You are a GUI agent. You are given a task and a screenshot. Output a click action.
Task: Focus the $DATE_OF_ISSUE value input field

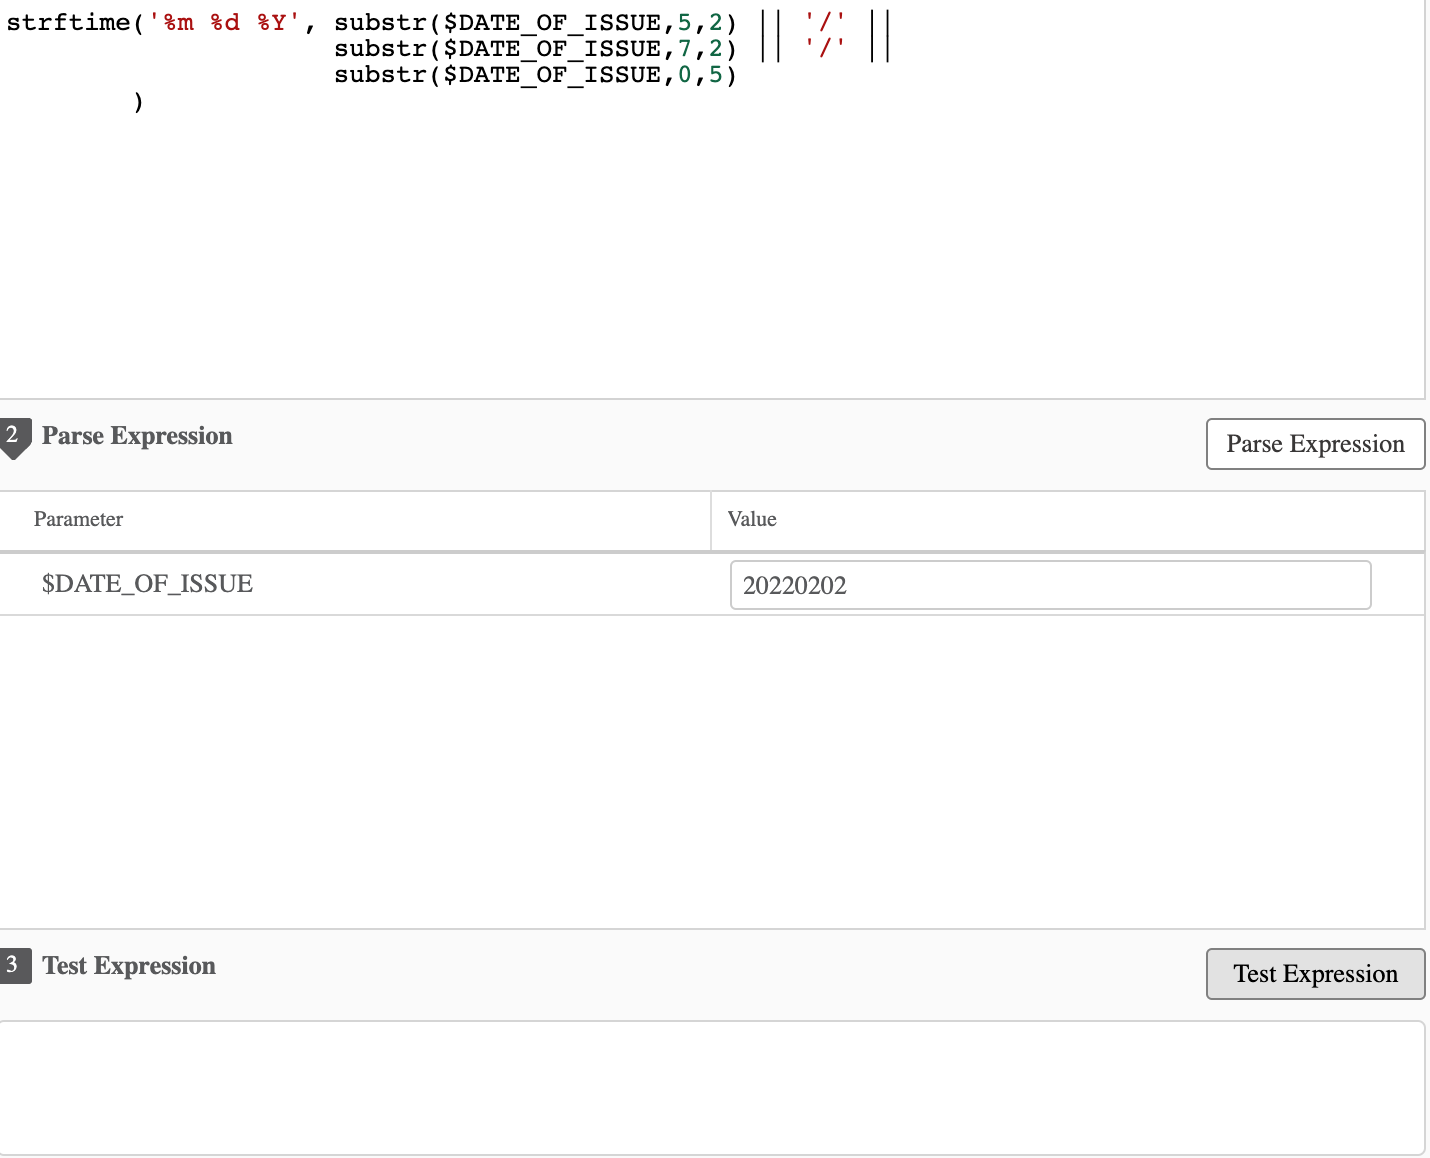click(1050, 585)
